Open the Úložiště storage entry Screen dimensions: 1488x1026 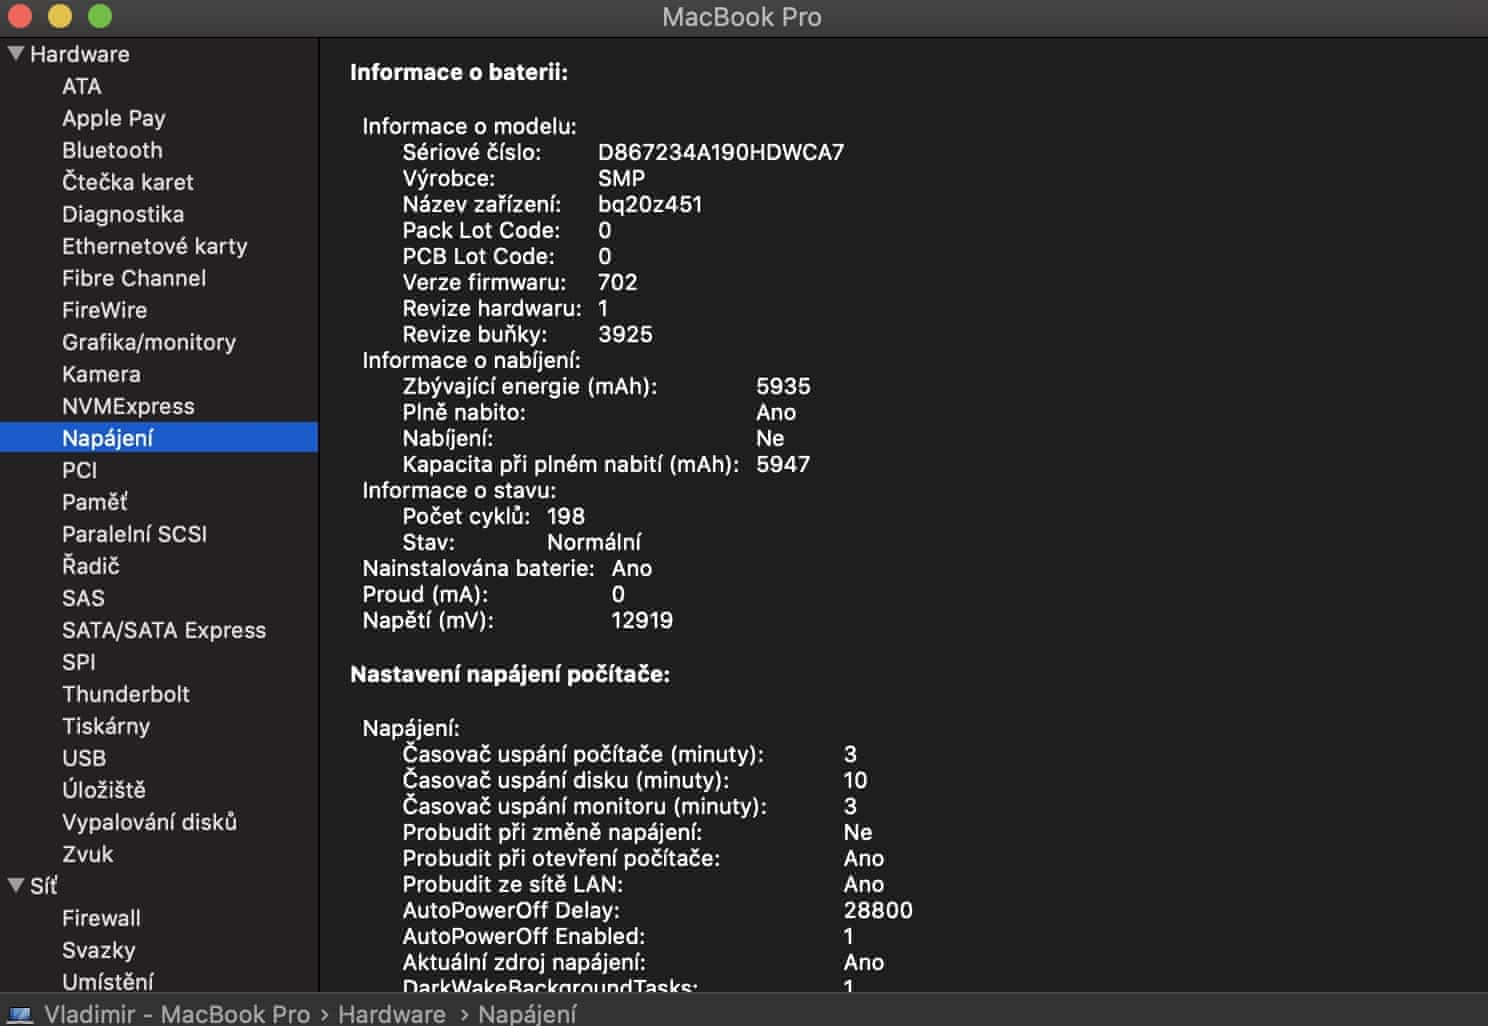(x=103, y=790)
